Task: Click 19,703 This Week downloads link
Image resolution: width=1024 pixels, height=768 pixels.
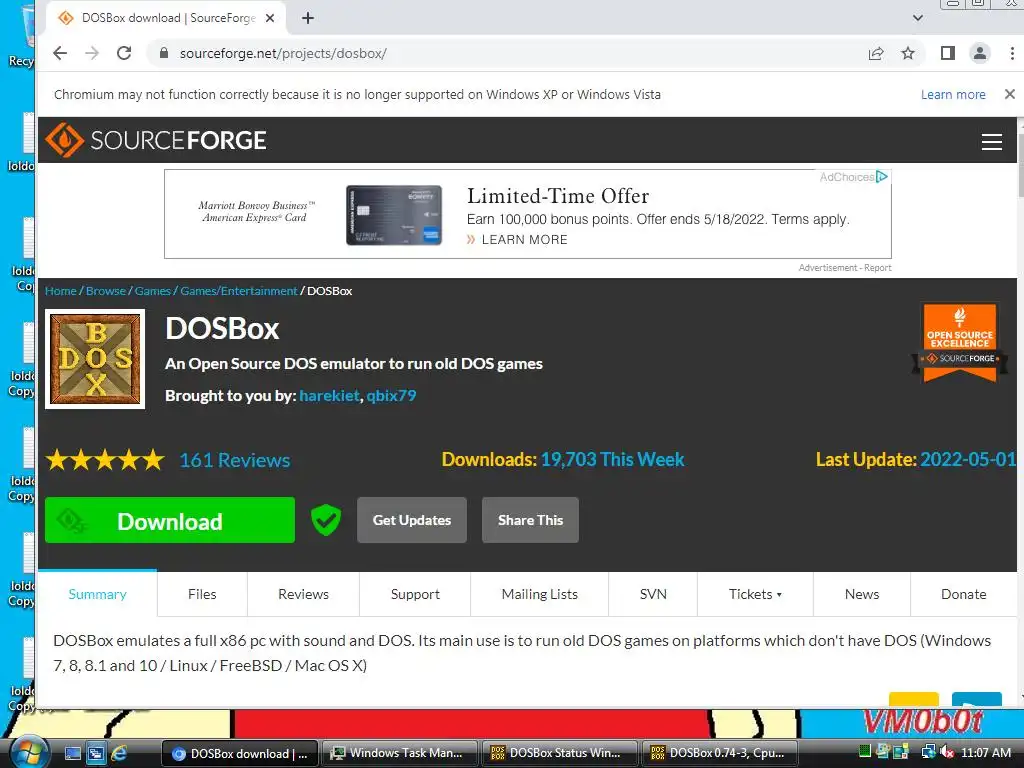Action: [x=612, y=459]
